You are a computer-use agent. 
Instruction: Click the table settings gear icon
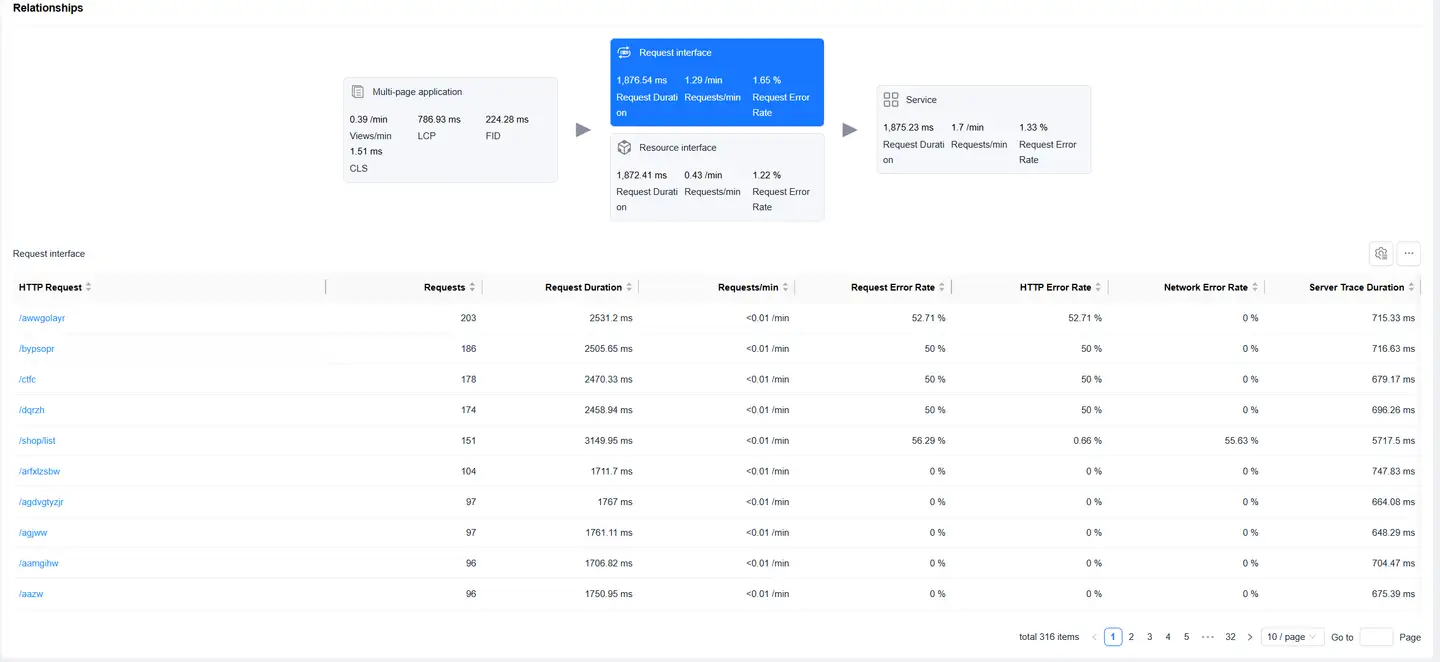pyautogui.click(x=1380, y=254)
